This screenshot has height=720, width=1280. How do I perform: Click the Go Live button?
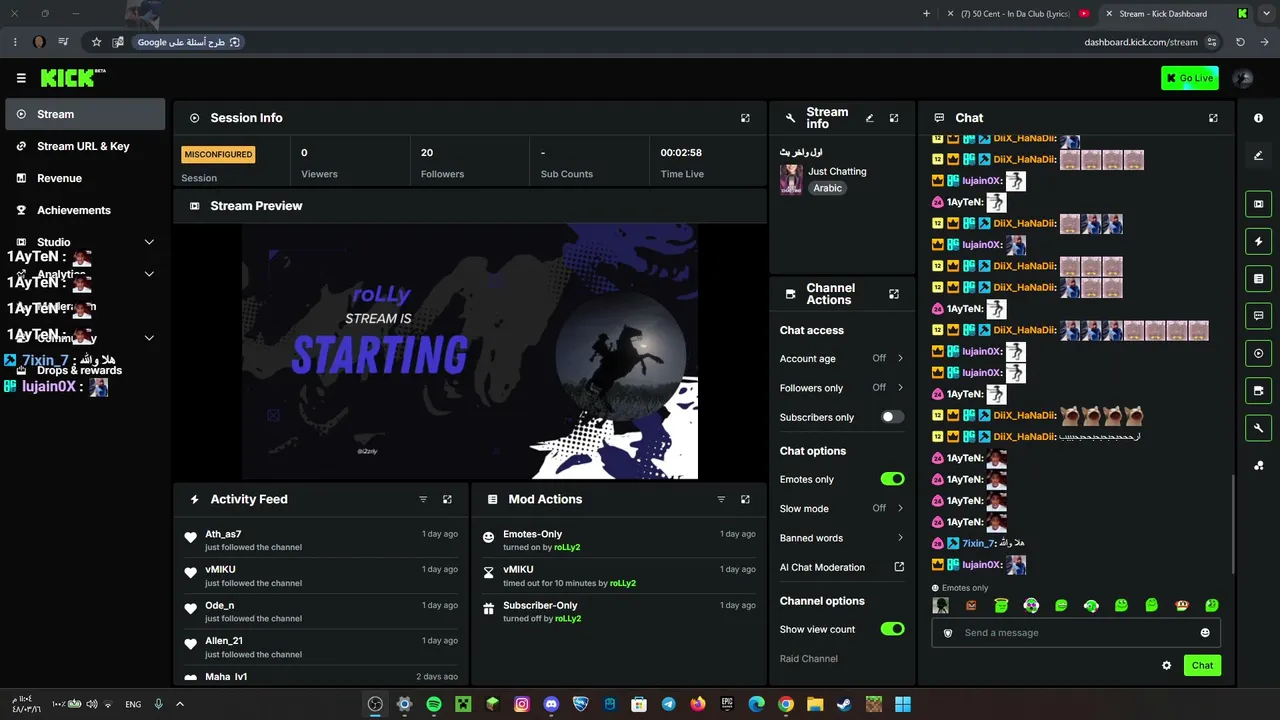pos(1190,78)
